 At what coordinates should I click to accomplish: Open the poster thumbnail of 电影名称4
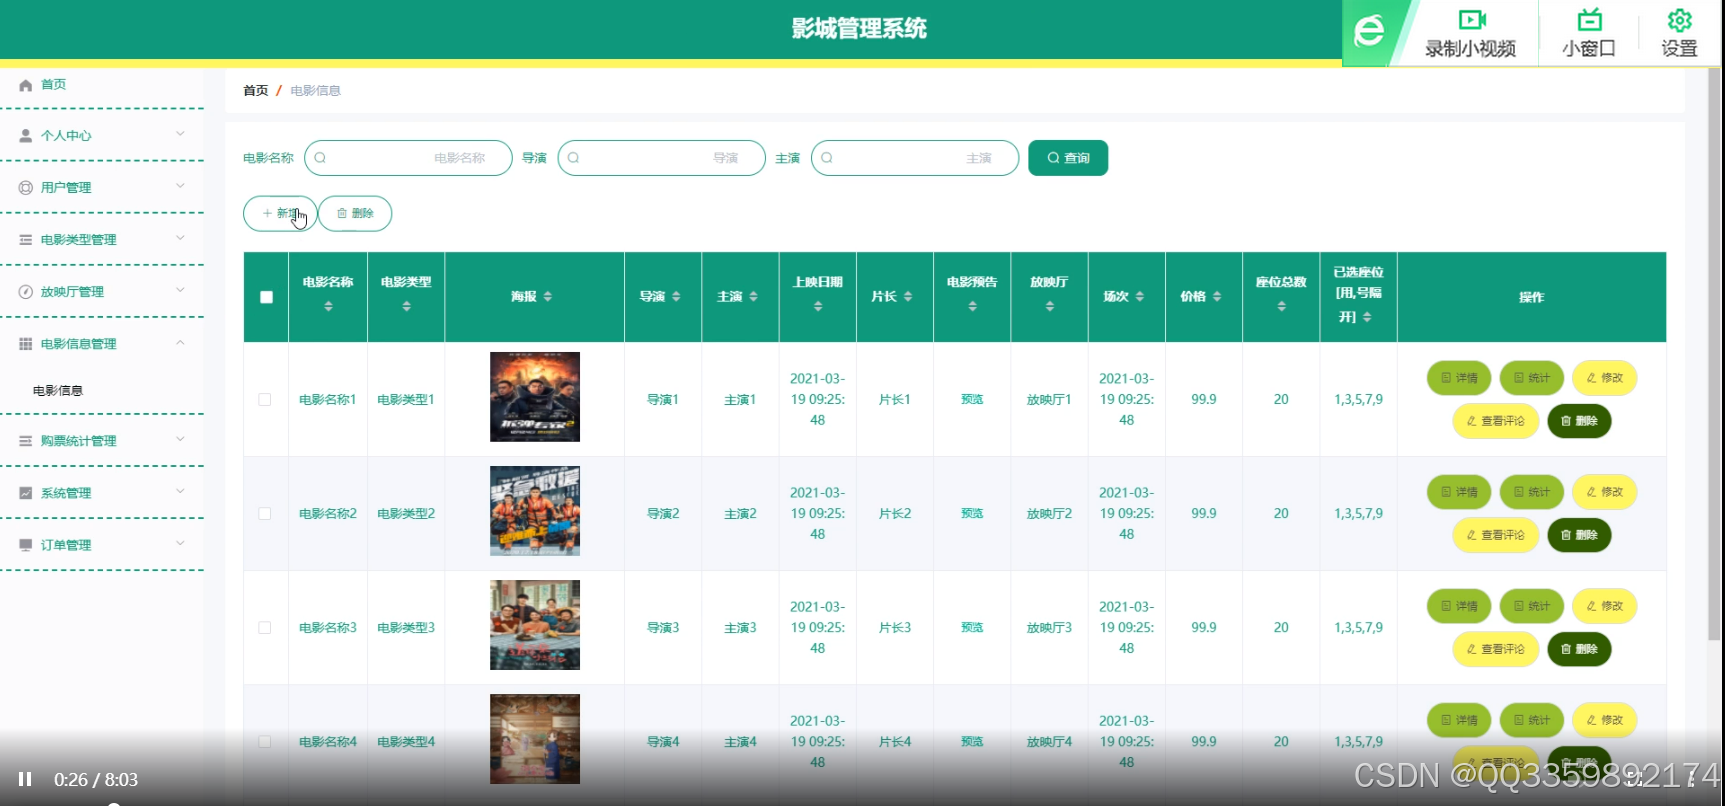(x=535, y=739)
